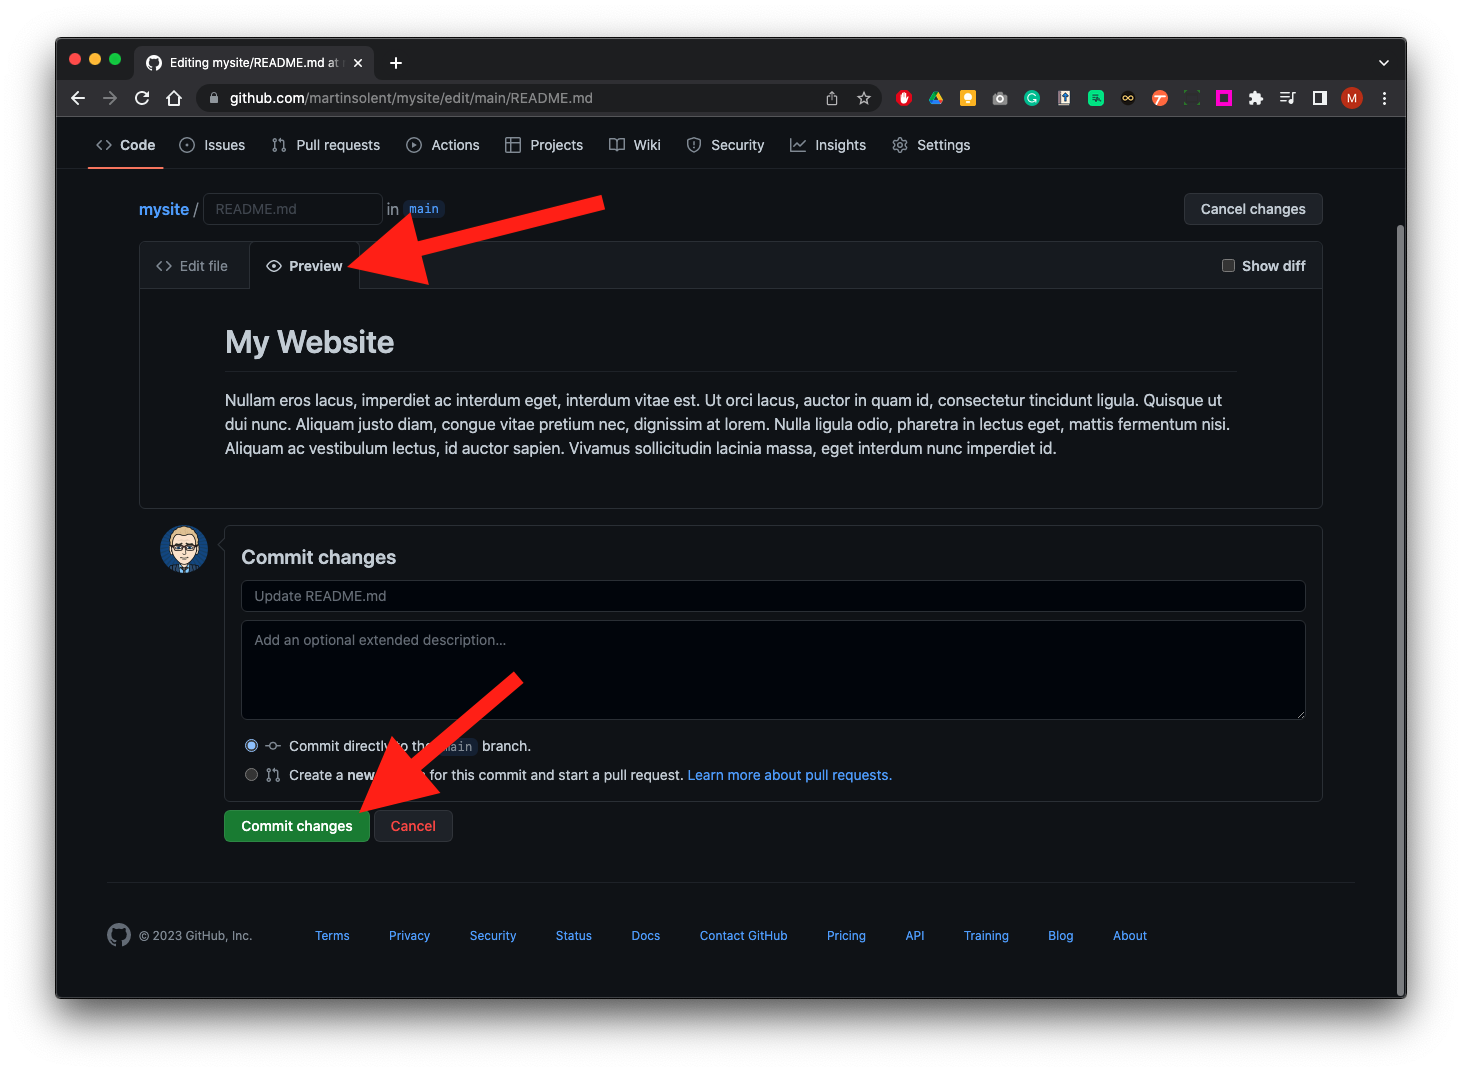Go to the browser home page icon
Screen dimensions: 1462x1072
(x=174, y=98)
